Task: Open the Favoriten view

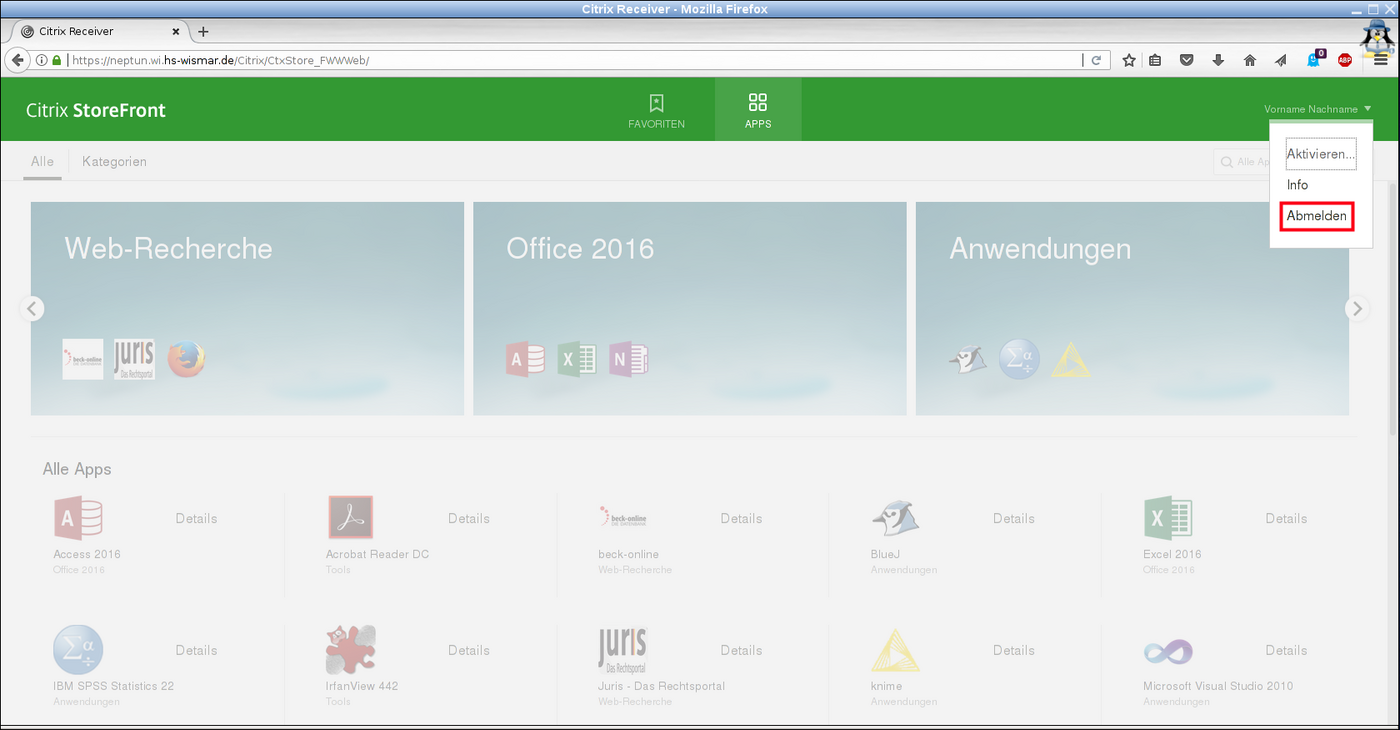Action: click(656, 110)
